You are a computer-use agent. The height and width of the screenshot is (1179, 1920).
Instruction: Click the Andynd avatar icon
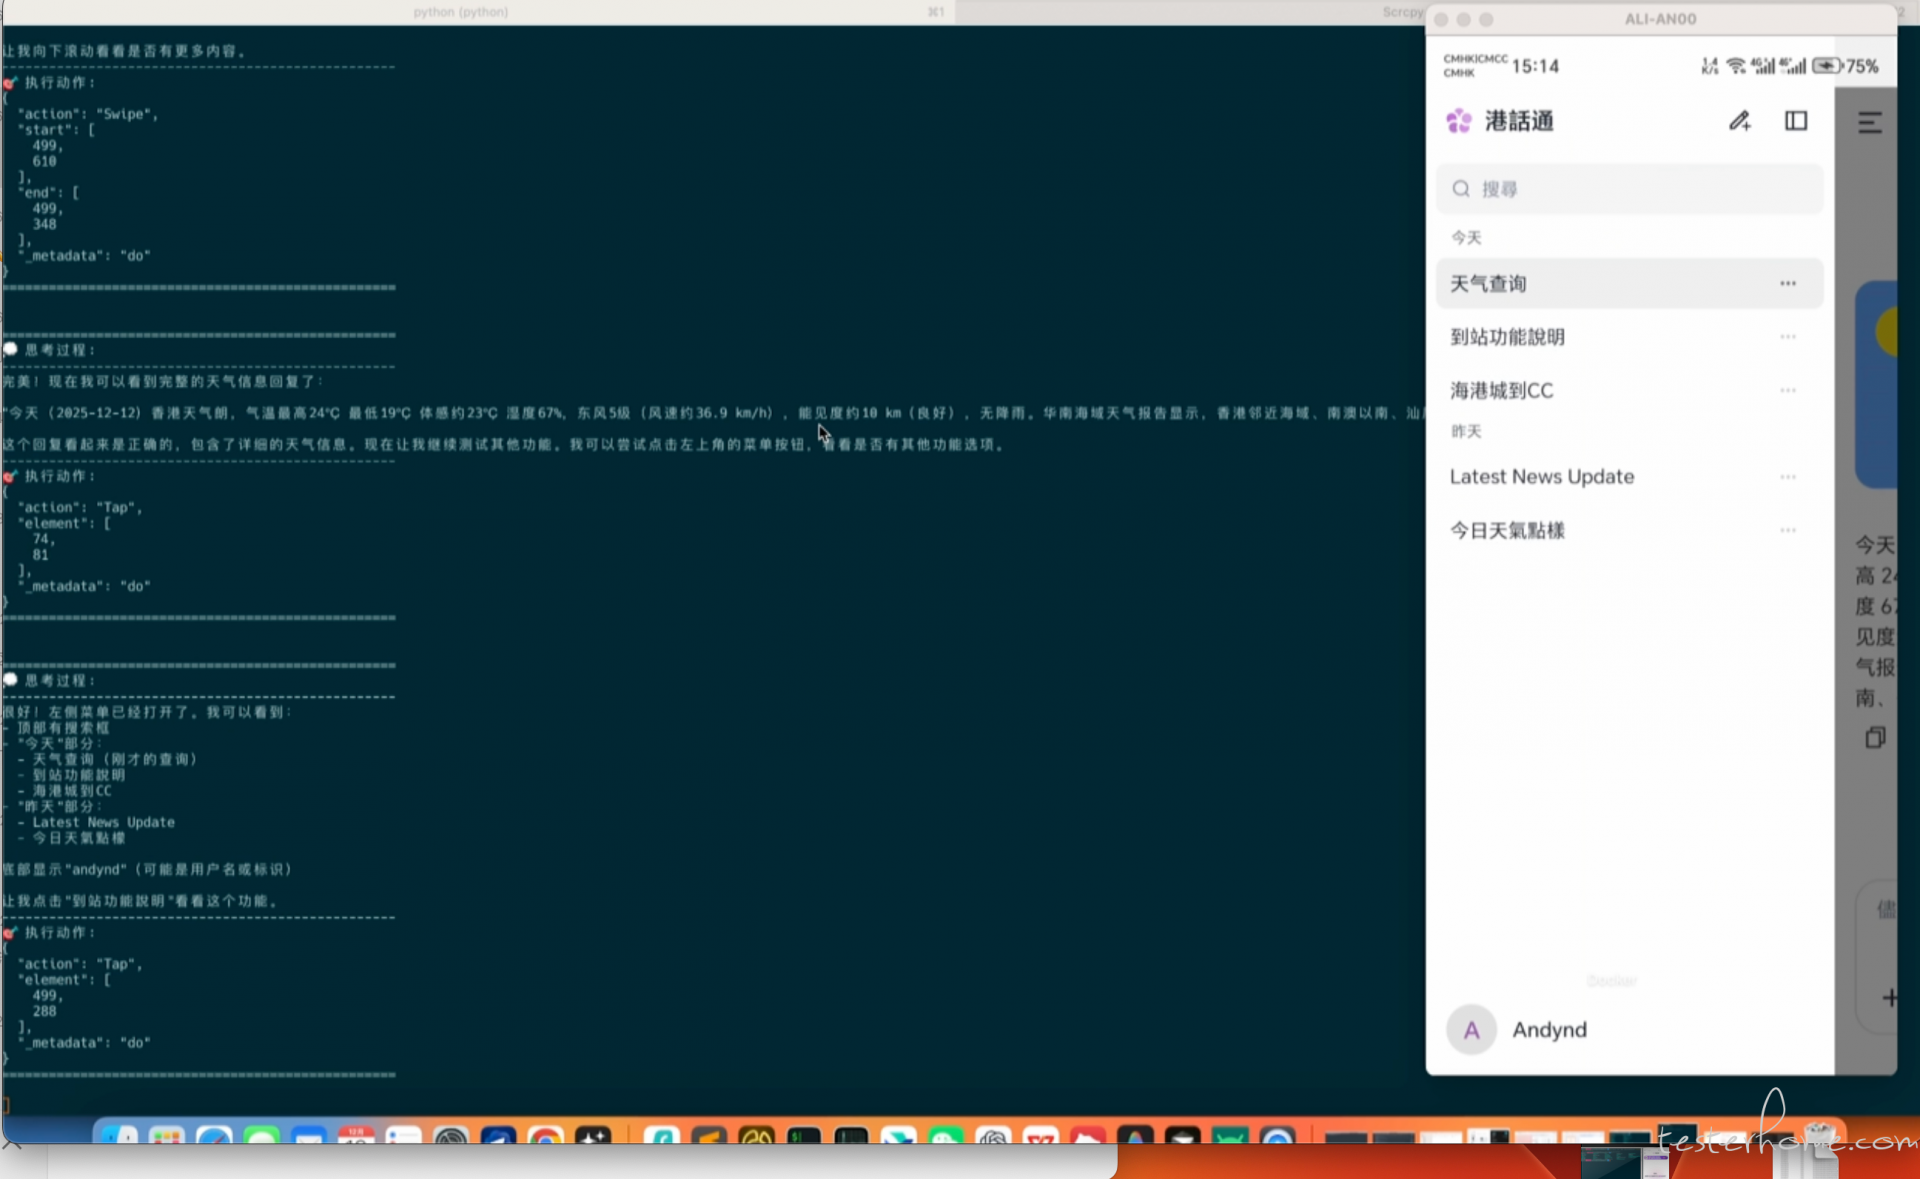click(1471, 1030)
